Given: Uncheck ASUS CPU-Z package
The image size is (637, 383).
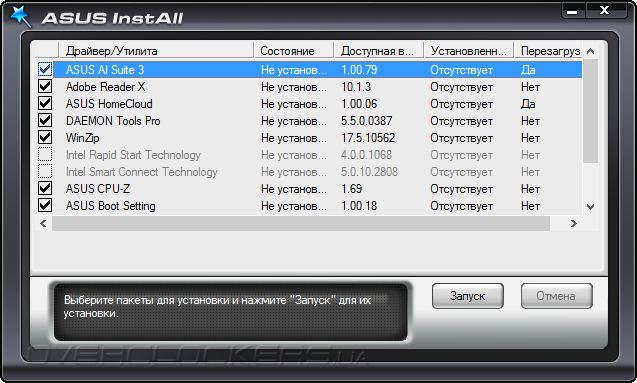Looking at the screenshot, I should pyautogui.click(x=45, y=188).
